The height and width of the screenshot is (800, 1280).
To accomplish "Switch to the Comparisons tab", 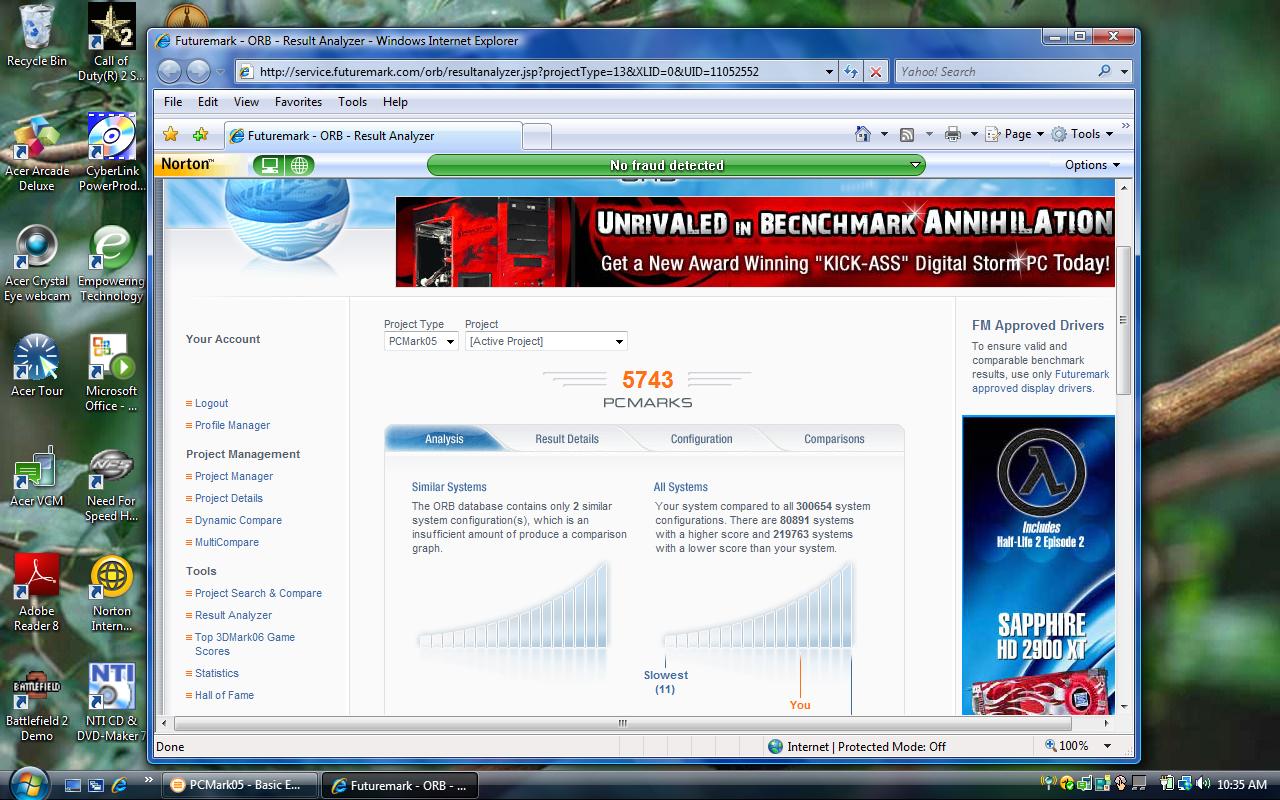I will [834, 439].
